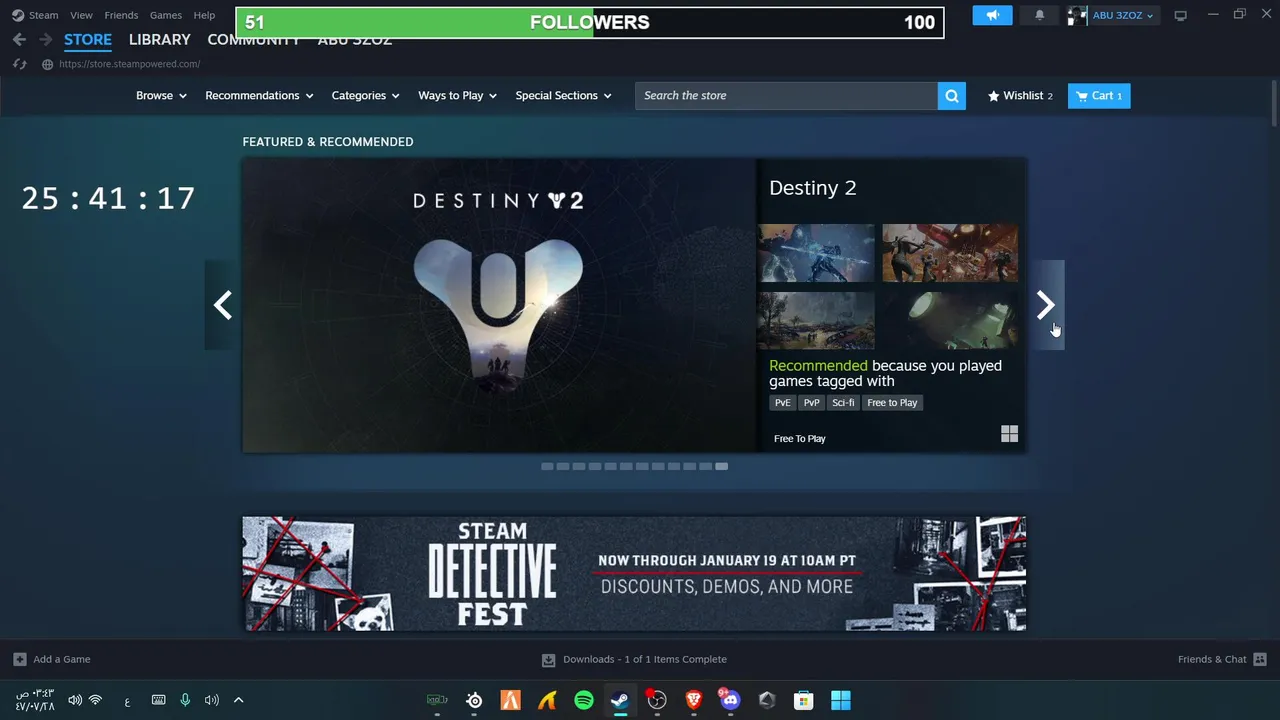Select the first carousel page dot
The image size is (1280, 720).
click(x=547, y=466)
